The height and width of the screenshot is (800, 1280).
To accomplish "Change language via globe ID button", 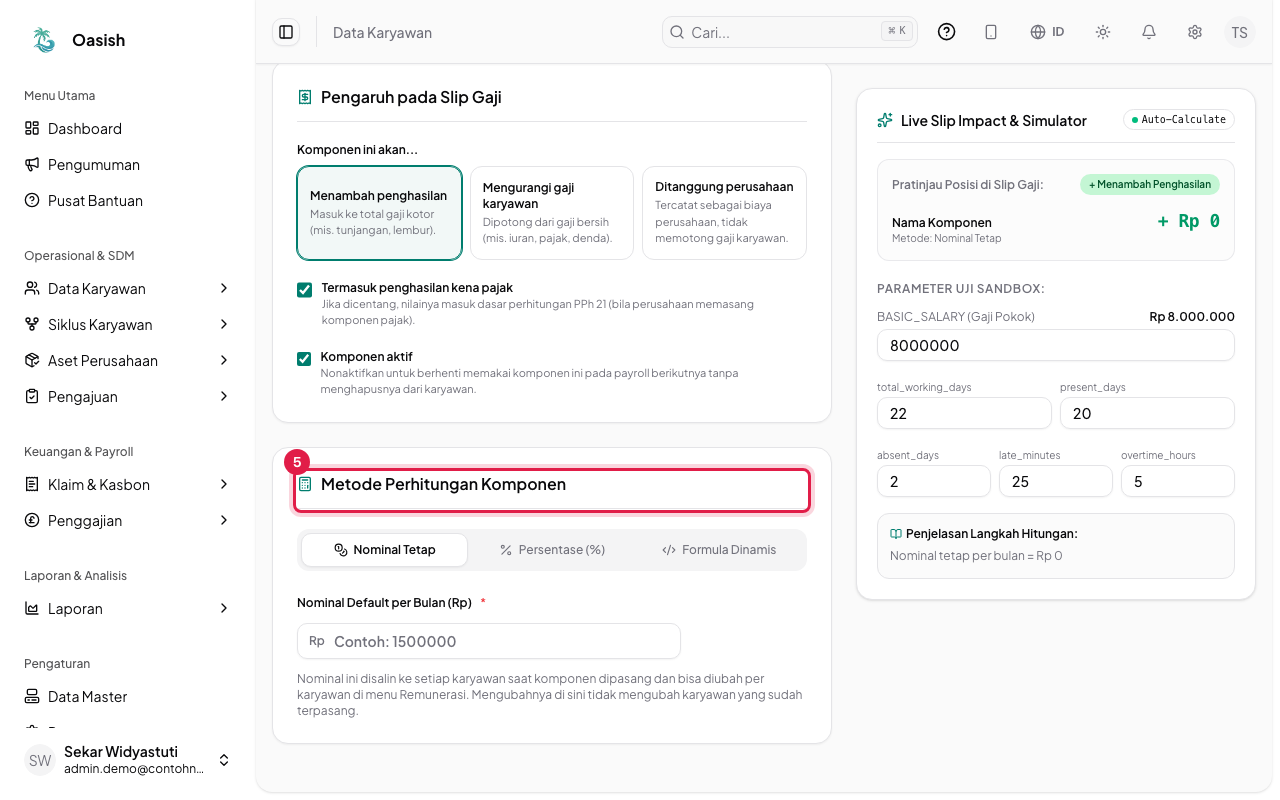I will coord(1047,32).
